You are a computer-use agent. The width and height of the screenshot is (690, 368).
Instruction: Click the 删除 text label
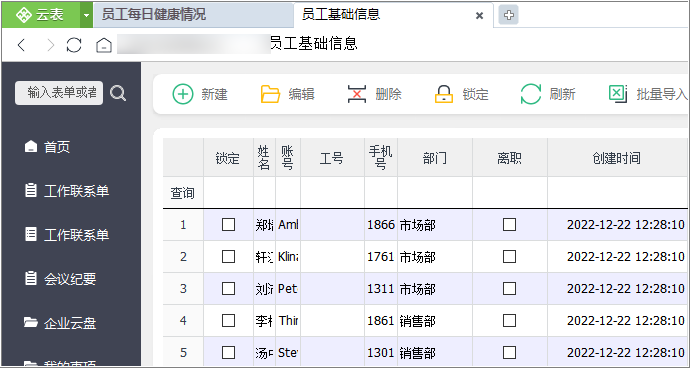[389, 94]
